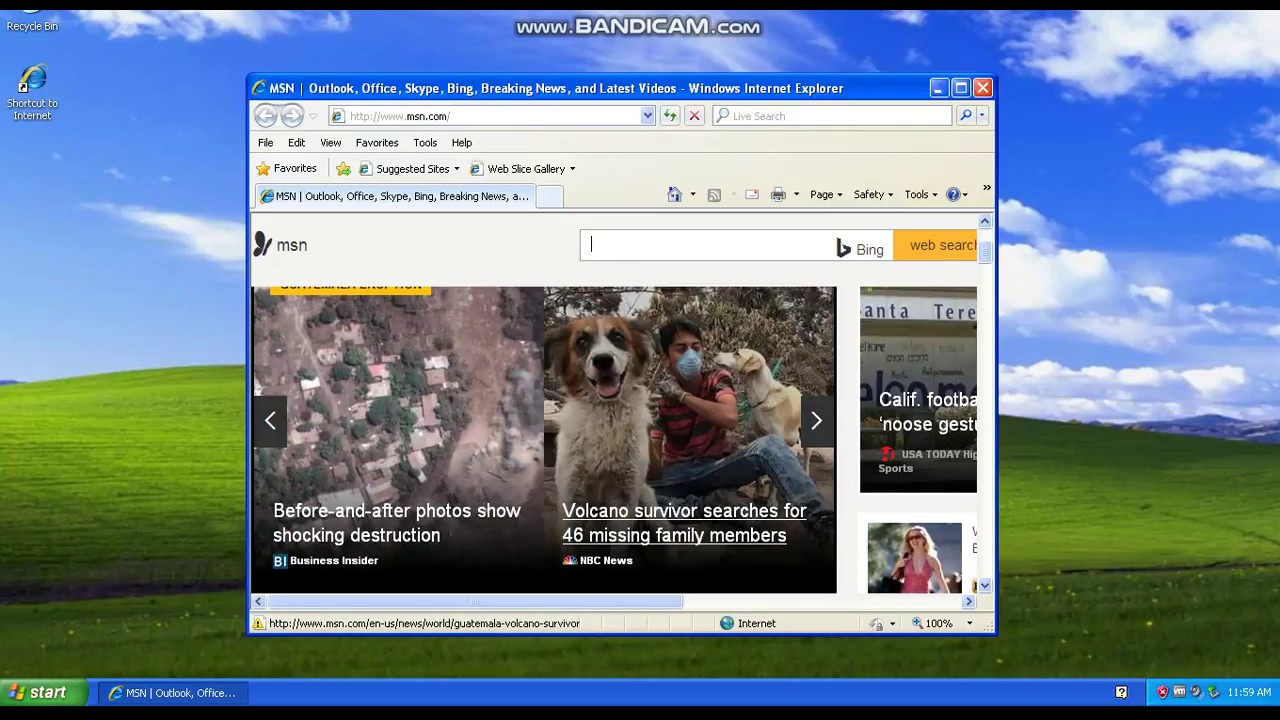Open 'Volcano survivor searches for 46 missing' headline
1280x720 pixels.
click(x=684, y=523)
